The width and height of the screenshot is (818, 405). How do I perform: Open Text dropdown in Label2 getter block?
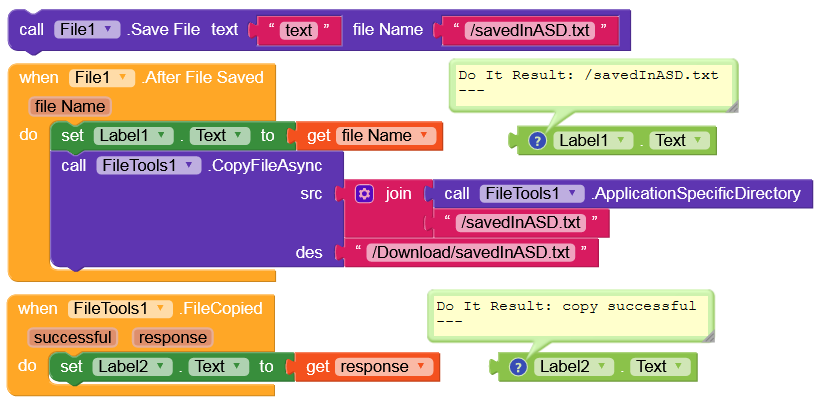[x=660, y=367]
